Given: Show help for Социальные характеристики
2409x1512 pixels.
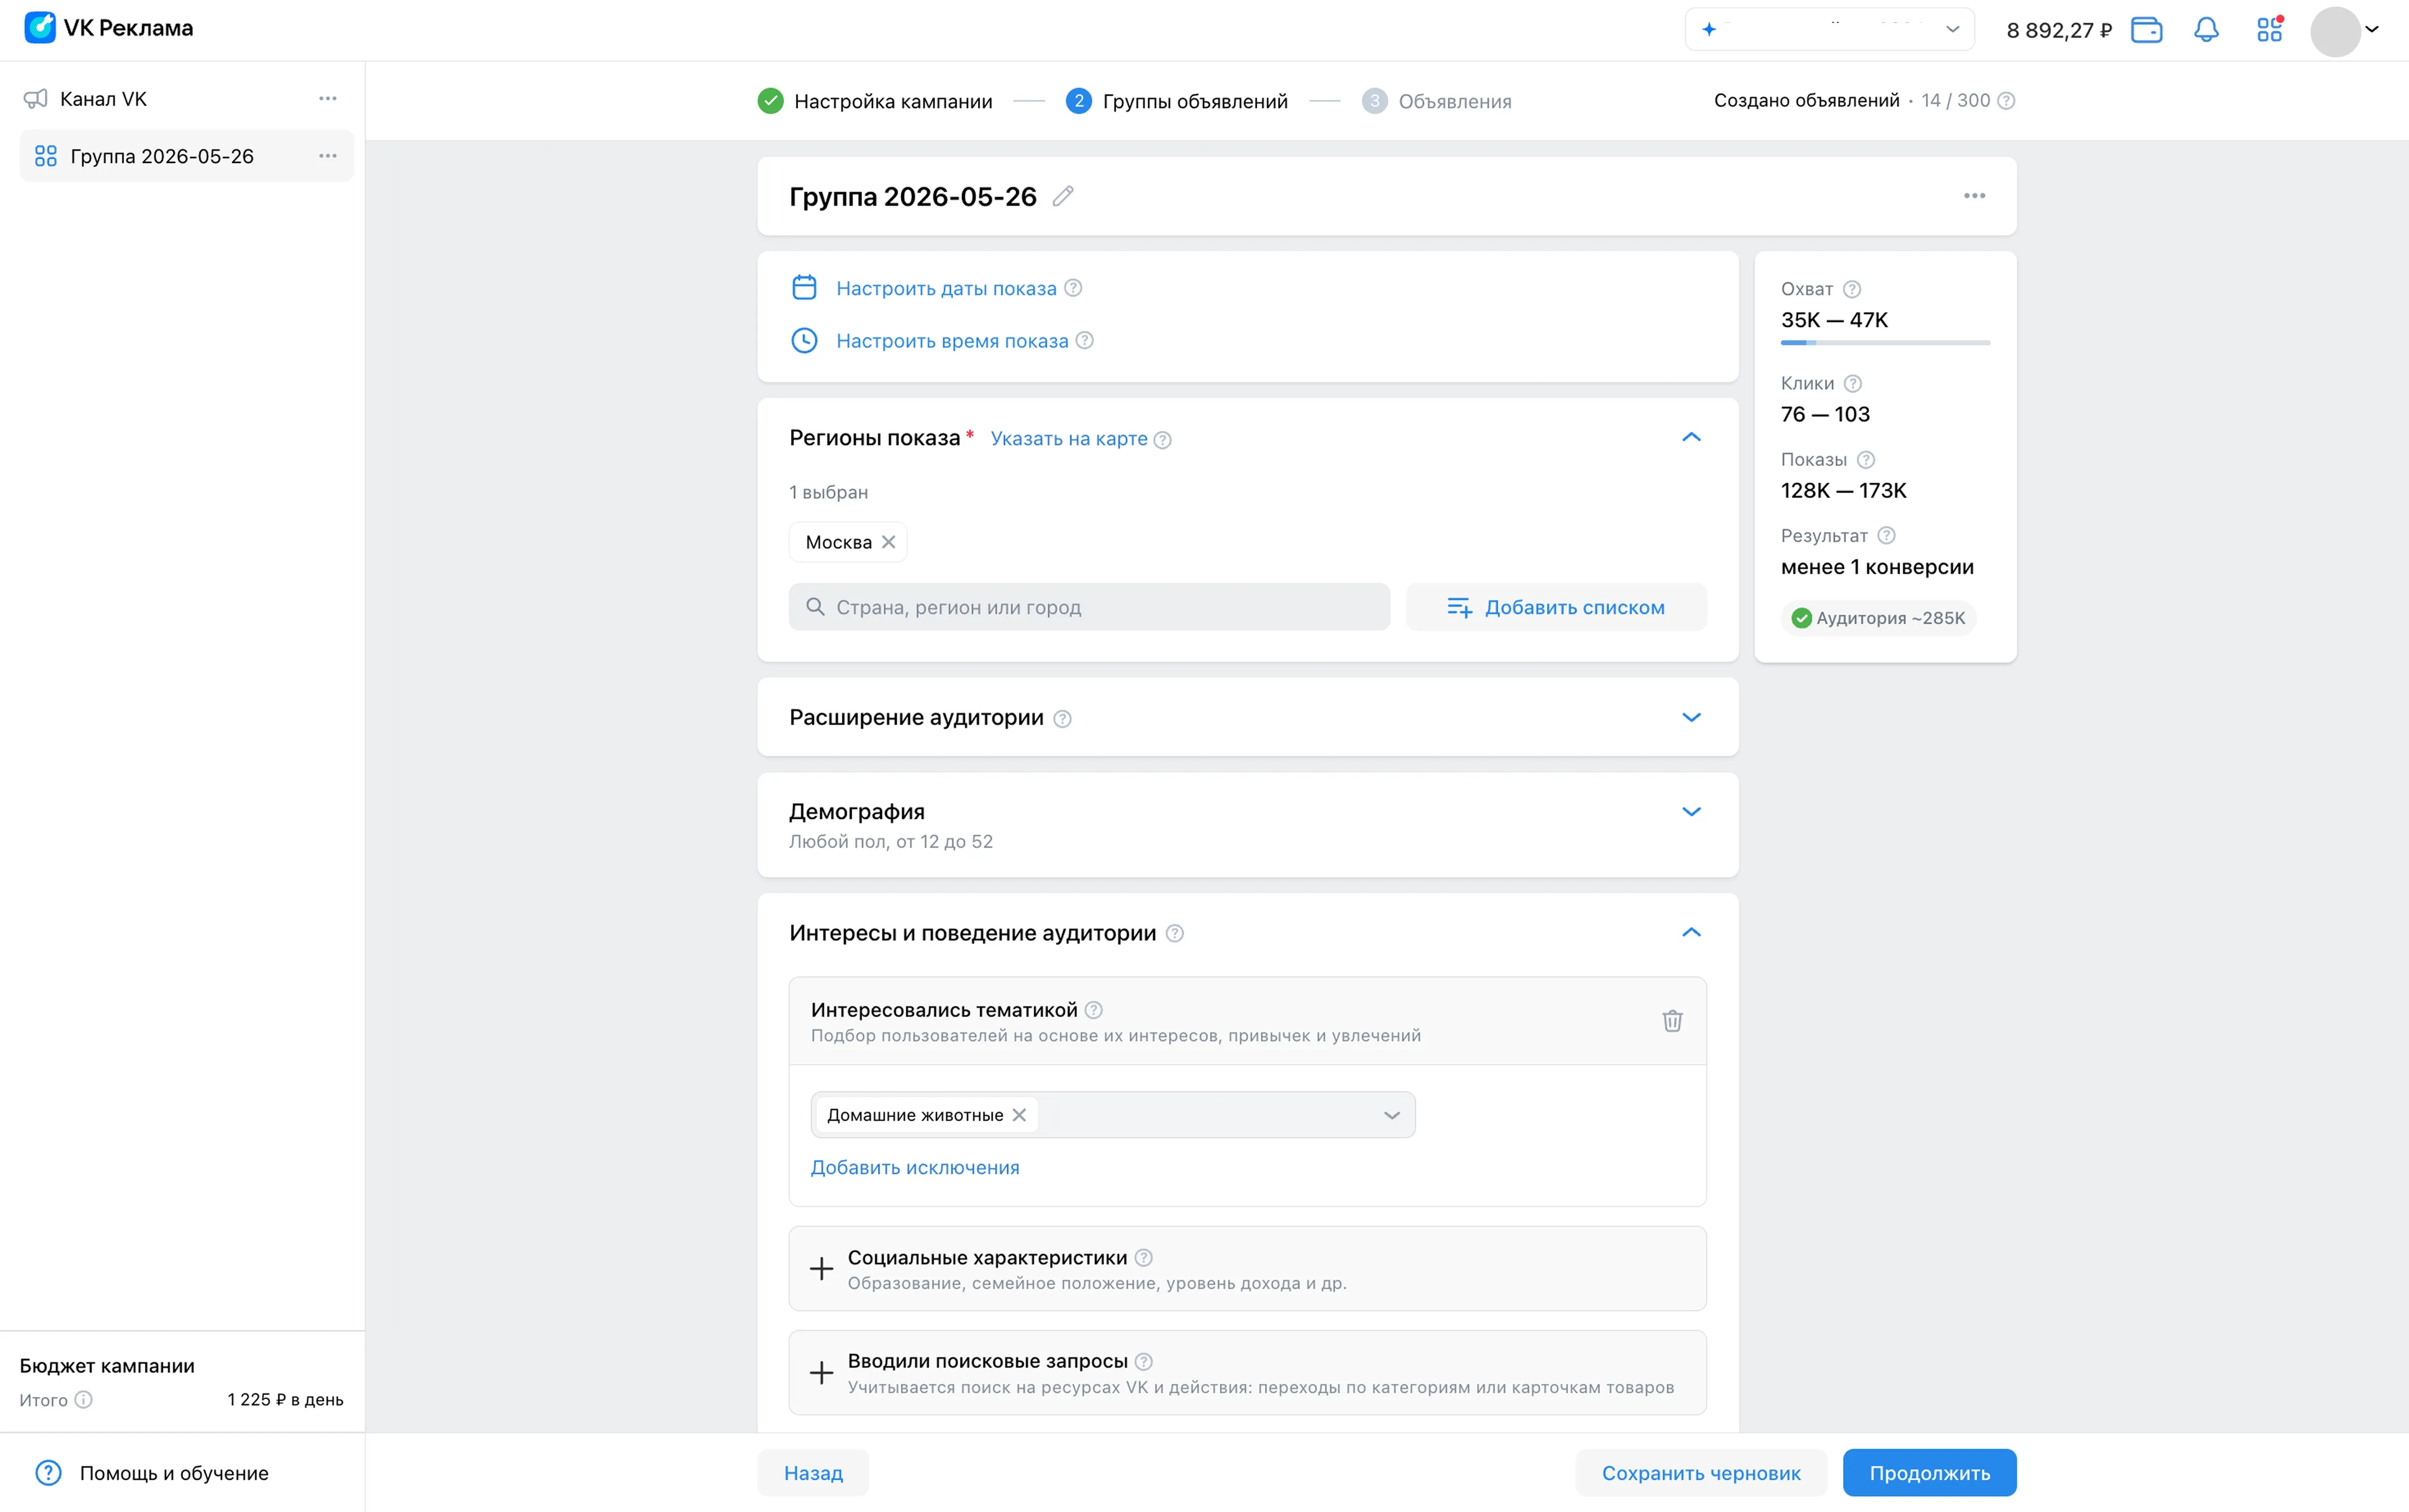Looking at the screenshot, I should (x=1144, y=1258).
